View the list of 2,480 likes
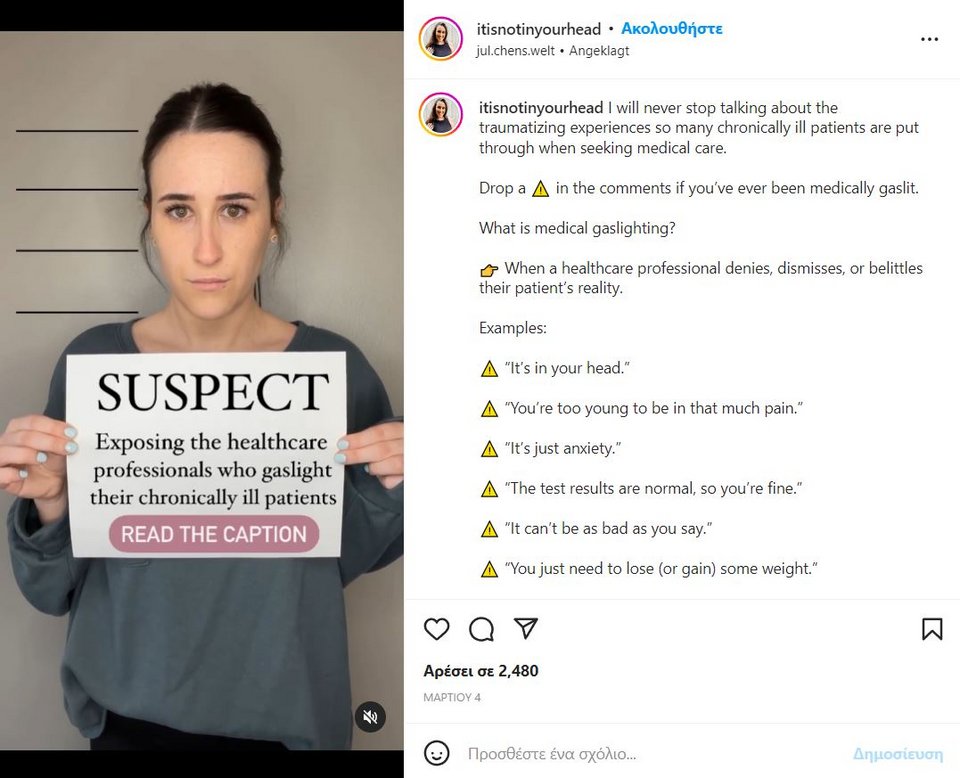960x778 pixels. 481,671
